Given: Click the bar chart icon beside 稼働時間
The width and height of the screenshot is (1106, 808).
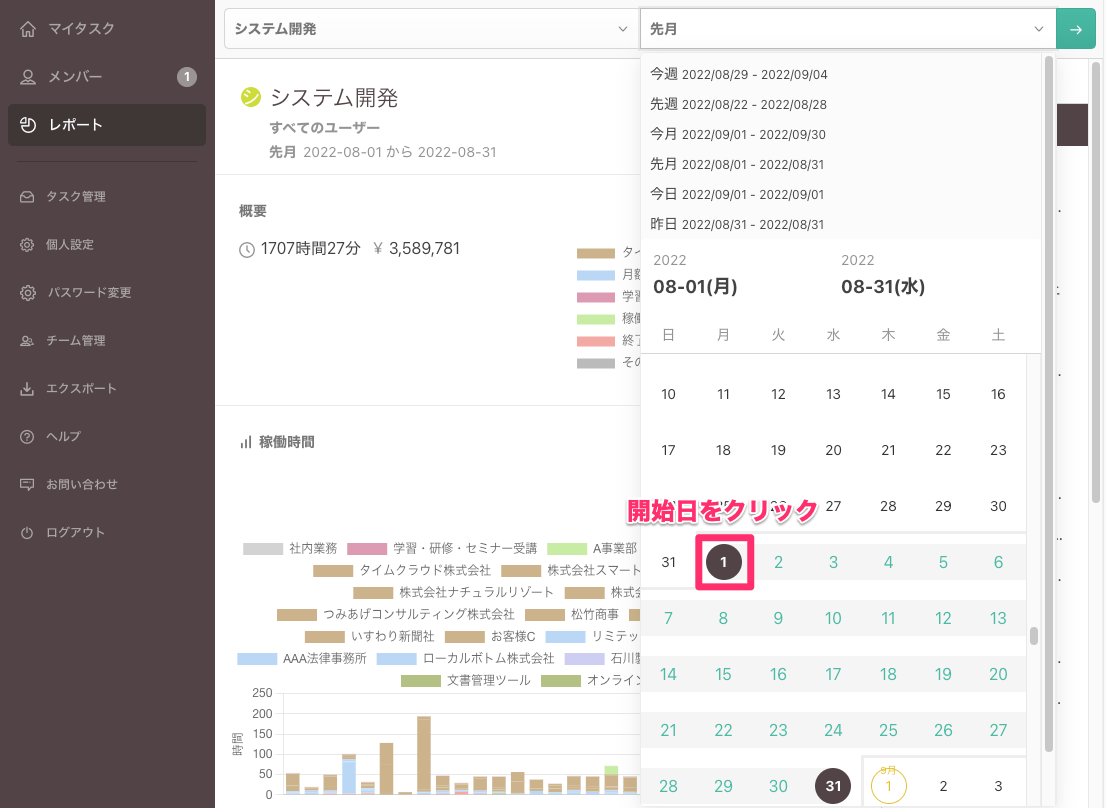Looking at the screenshot, I should pyautogui.click(x=248, y=441).
